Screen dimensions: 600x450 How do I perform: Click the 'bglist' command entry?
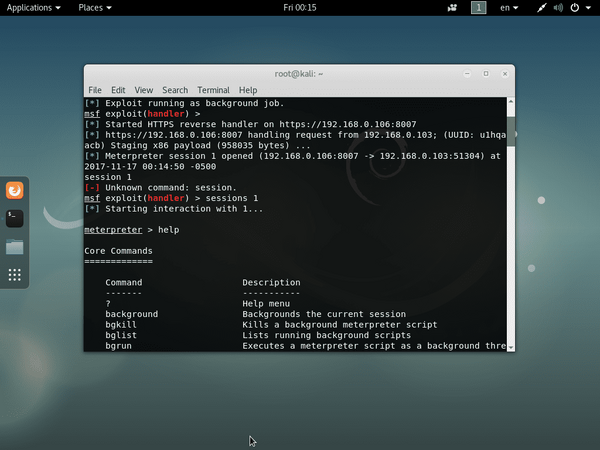click(x=121, y=335)
